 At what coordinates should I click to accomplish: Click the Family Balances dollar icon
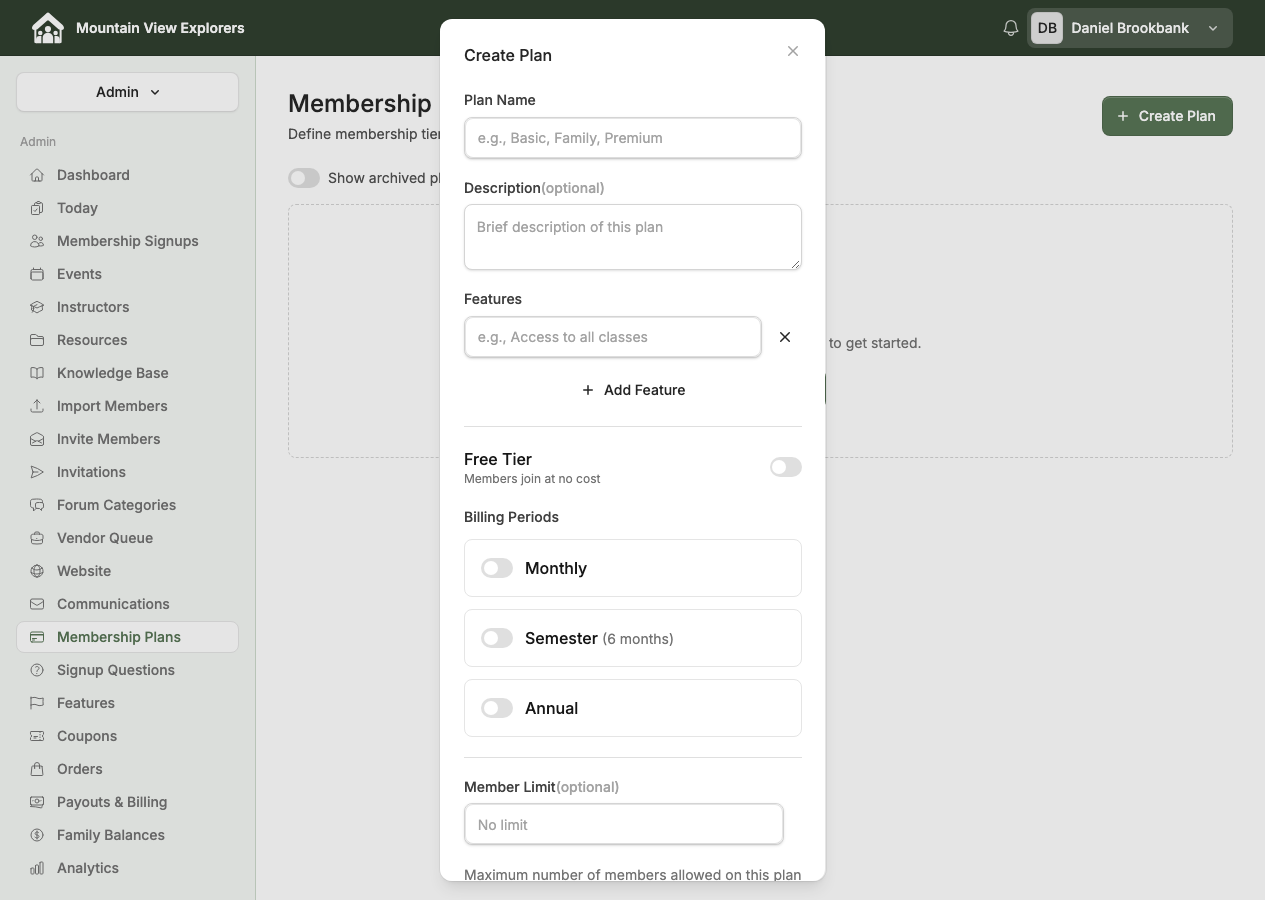(x=37, y=835)
